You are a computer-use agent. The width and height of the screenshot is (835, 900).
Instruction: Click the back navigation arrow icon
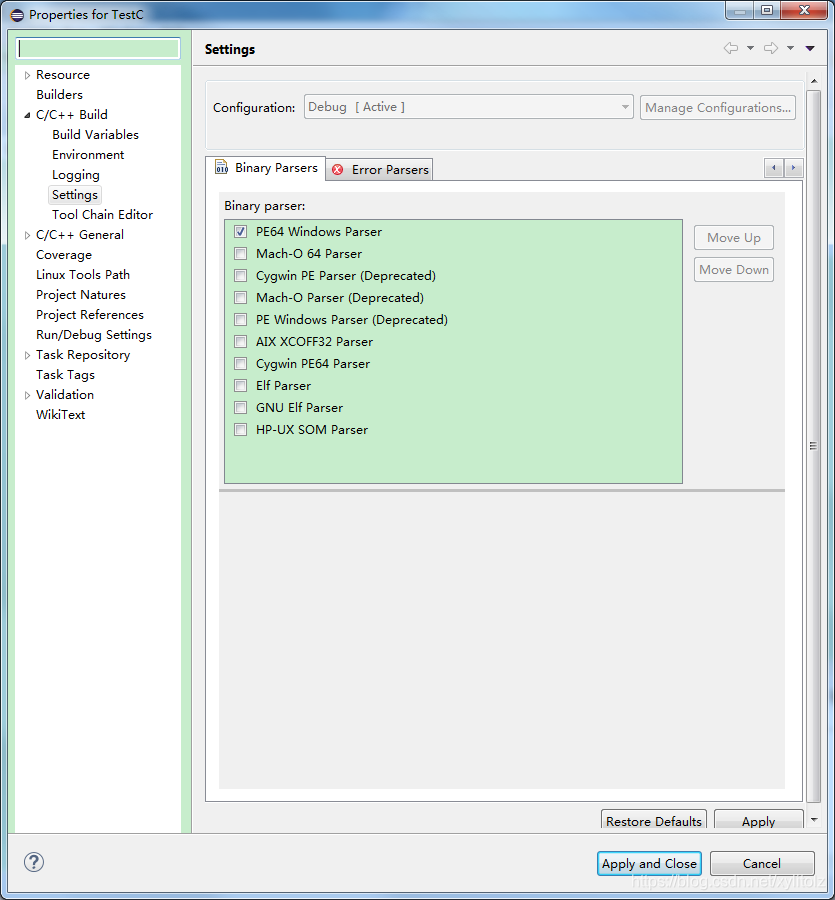click(x=733, y=47)
